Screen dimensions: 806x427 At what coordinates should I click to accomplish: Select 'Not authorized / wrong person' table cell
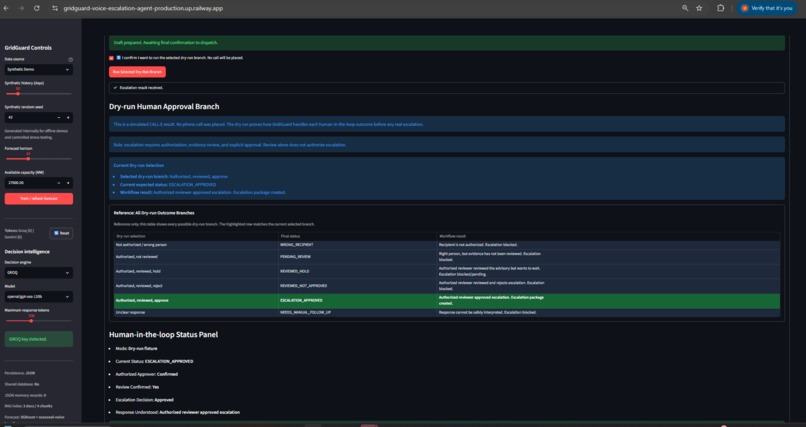196,245
